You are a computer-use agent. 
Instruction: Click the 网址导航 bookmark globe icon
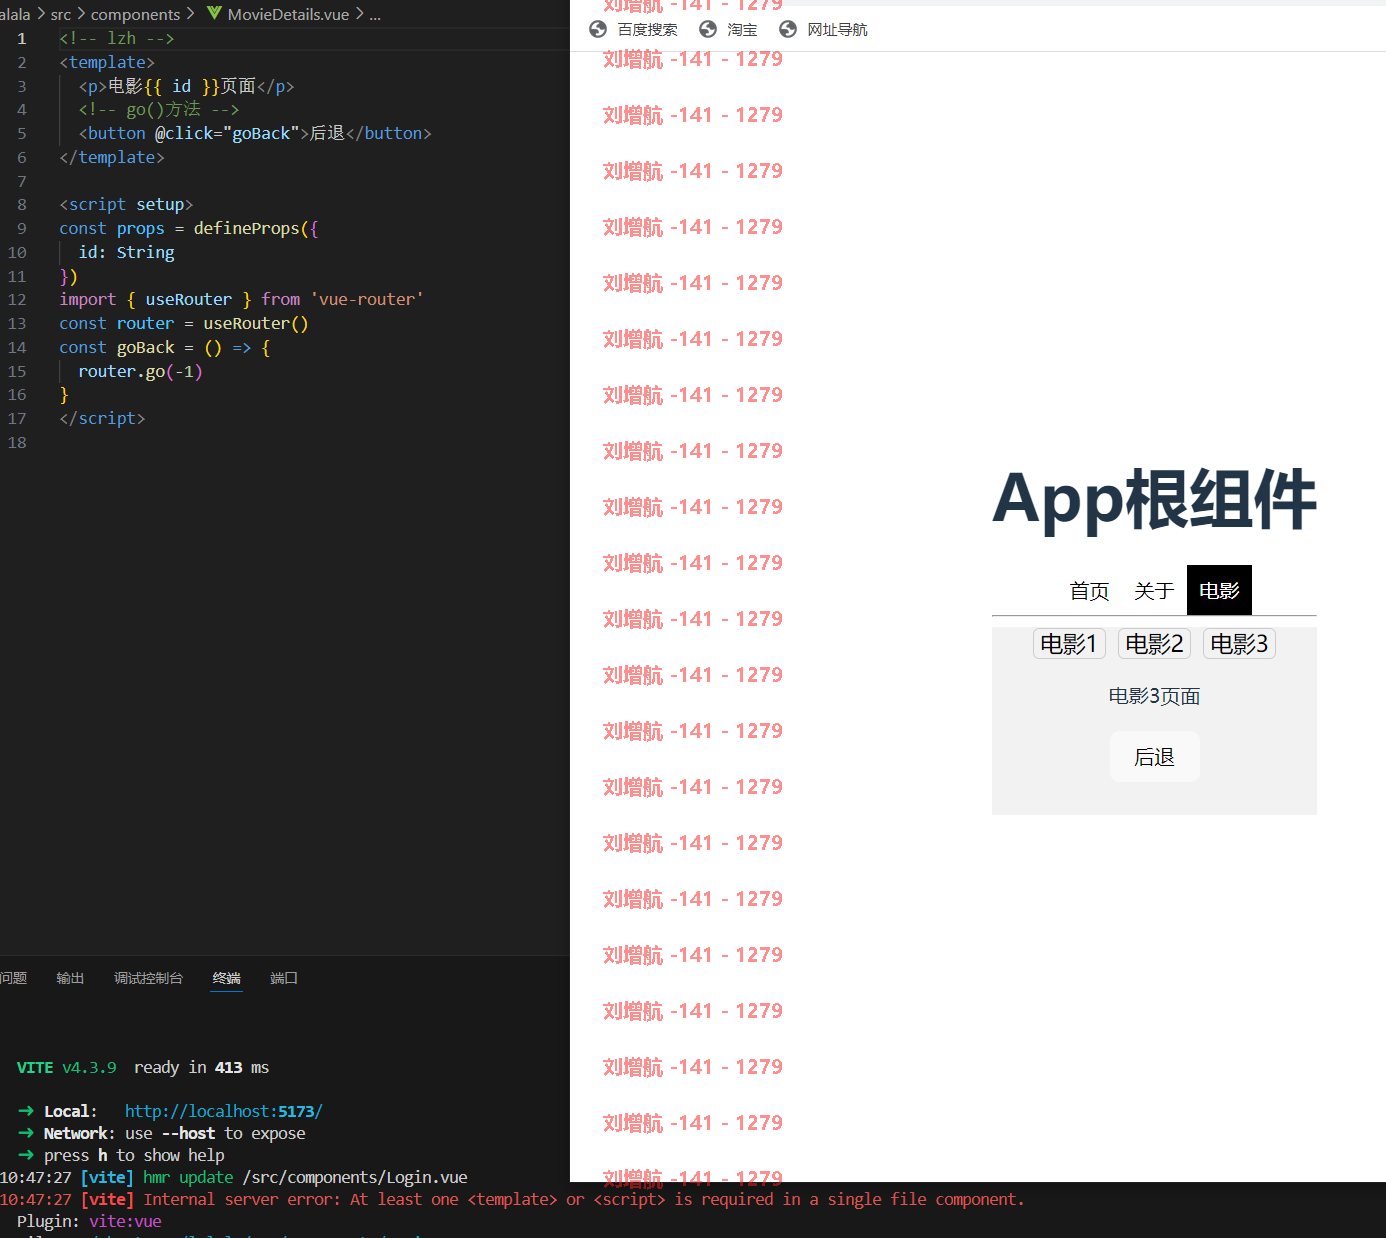click(788, 29)
